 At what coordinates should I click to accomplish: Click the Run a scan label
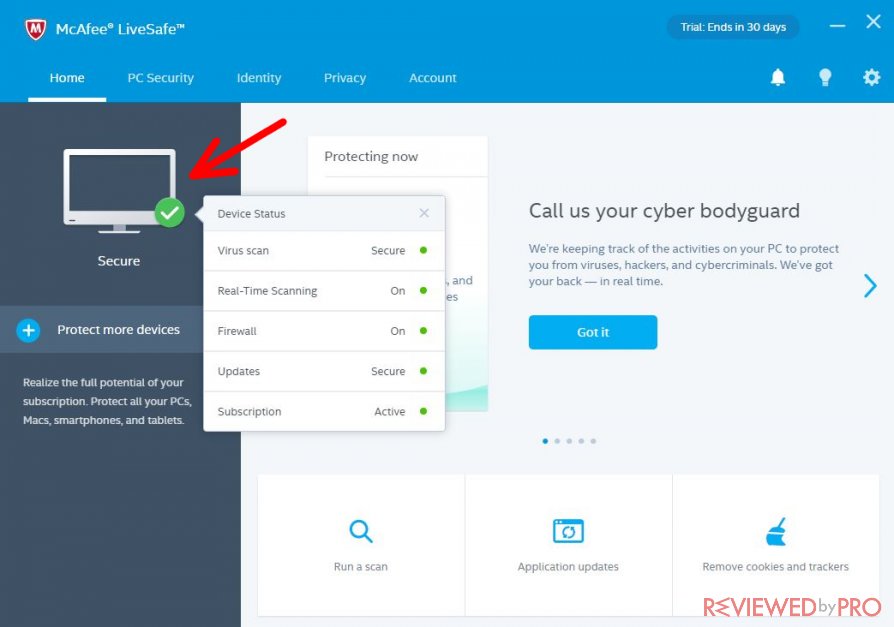pos(361,567)
